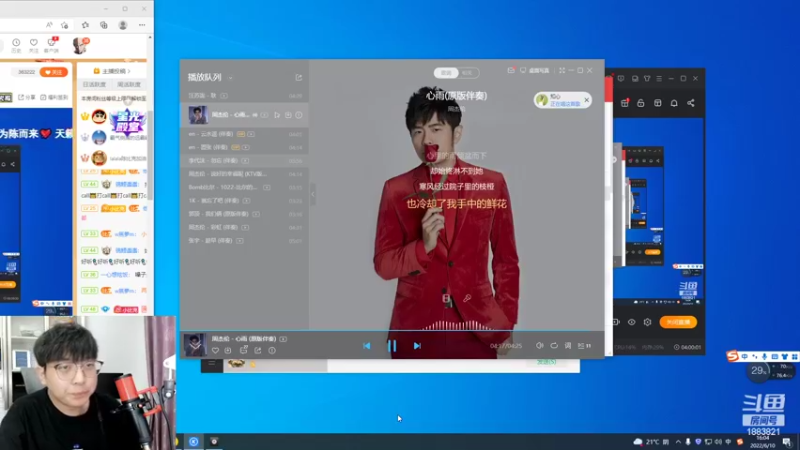800x450 pixels.
Task: Share the current song from bottom bar
Action: 258,351
